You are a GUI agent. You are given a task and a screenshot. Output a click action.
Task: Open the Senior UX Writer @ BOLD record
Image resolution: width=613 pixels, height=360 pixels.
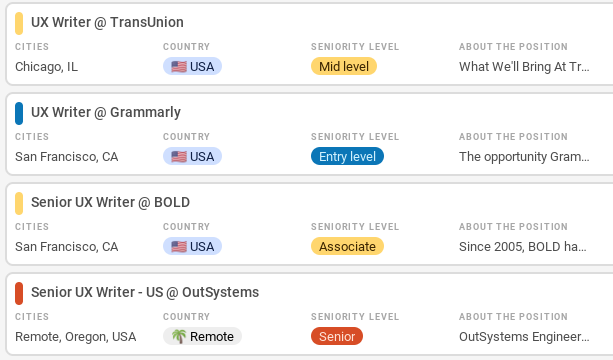coord(110,202)
